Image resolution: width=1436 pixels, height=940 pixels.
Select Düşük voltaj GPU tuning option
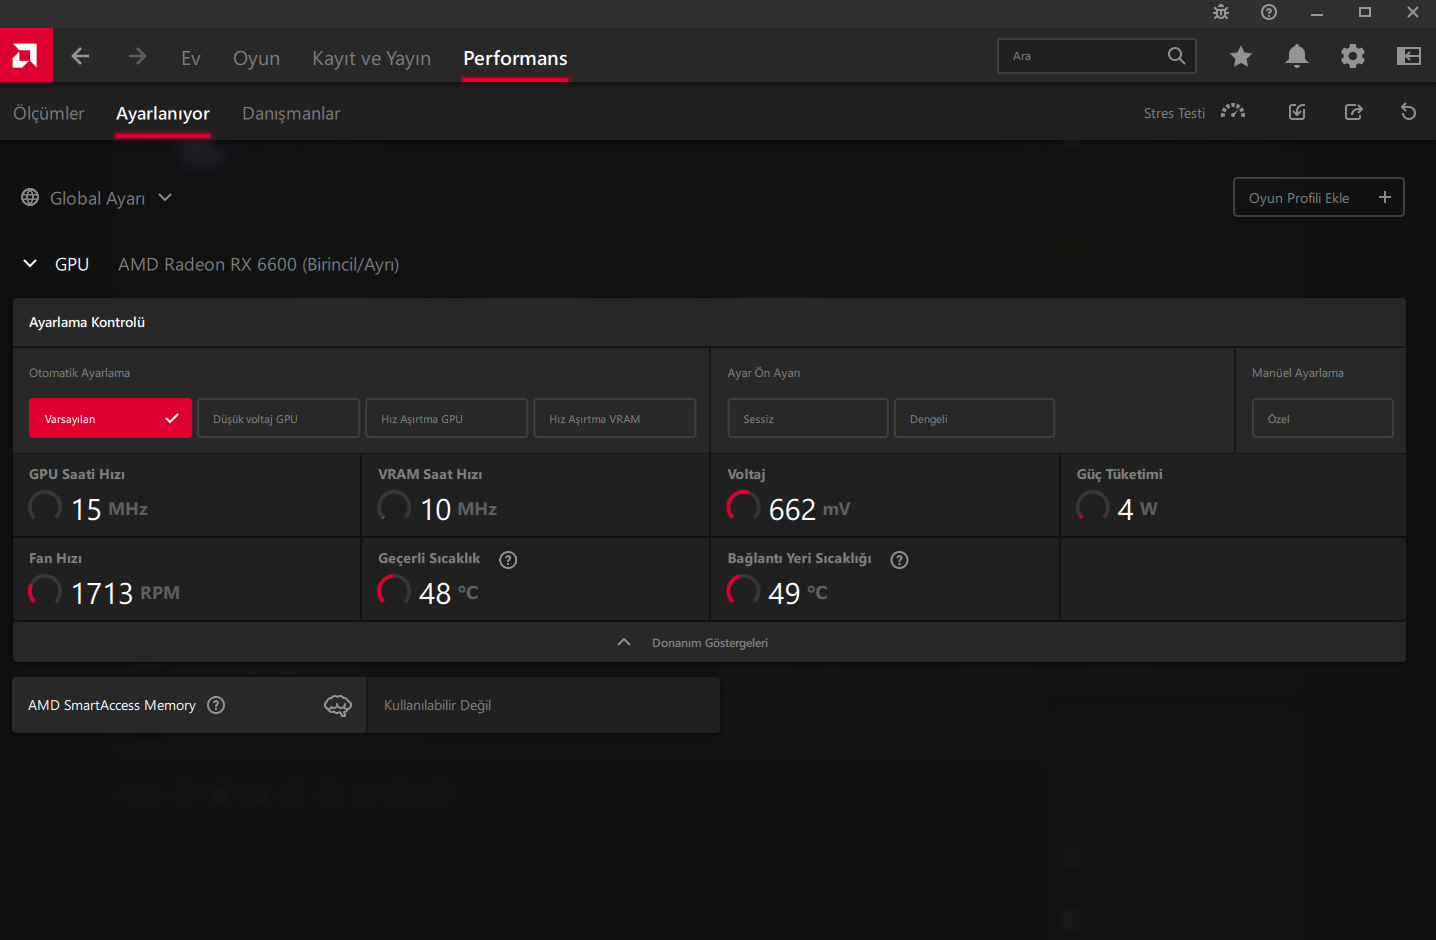point(279,418)
